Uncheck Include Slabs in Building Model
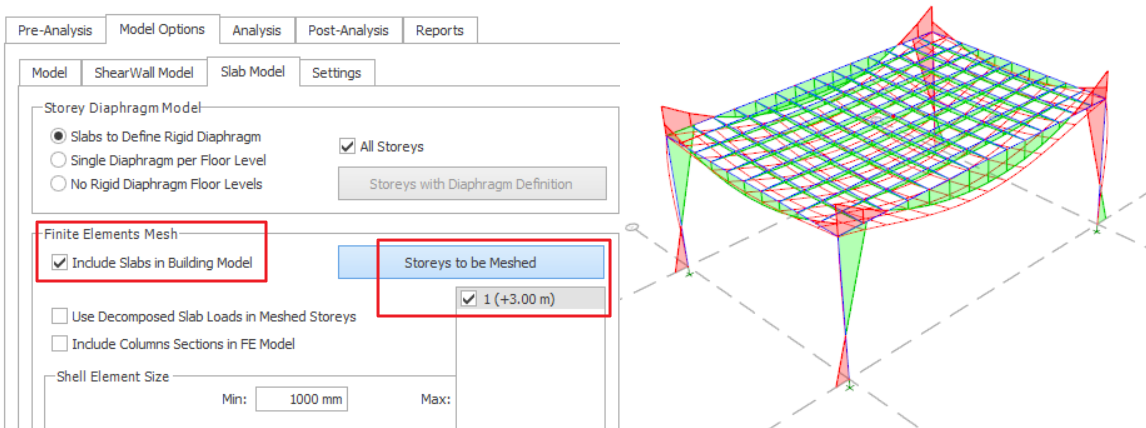 coord(60,263)
